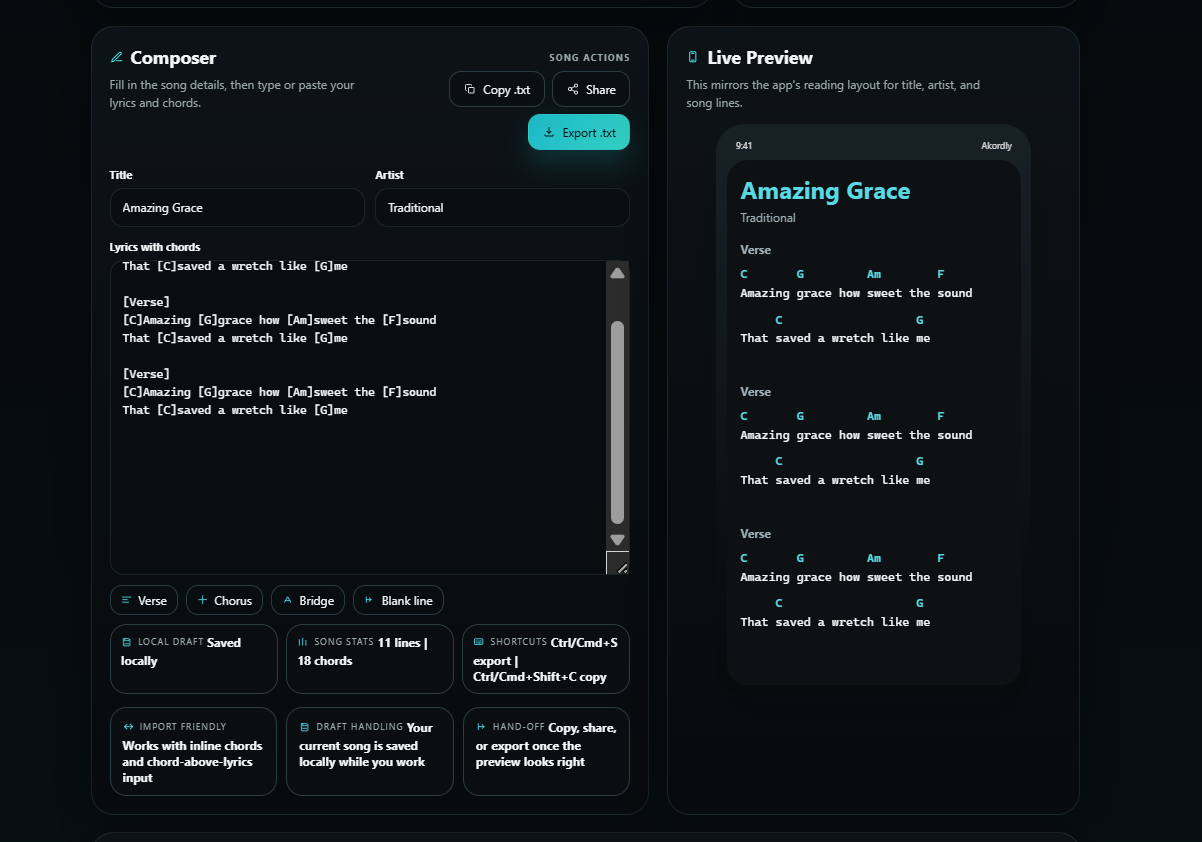Click the '11 lines | 18 chords' stat
Viewport: 1202px width, 842px height.
[x=362, y=651]
